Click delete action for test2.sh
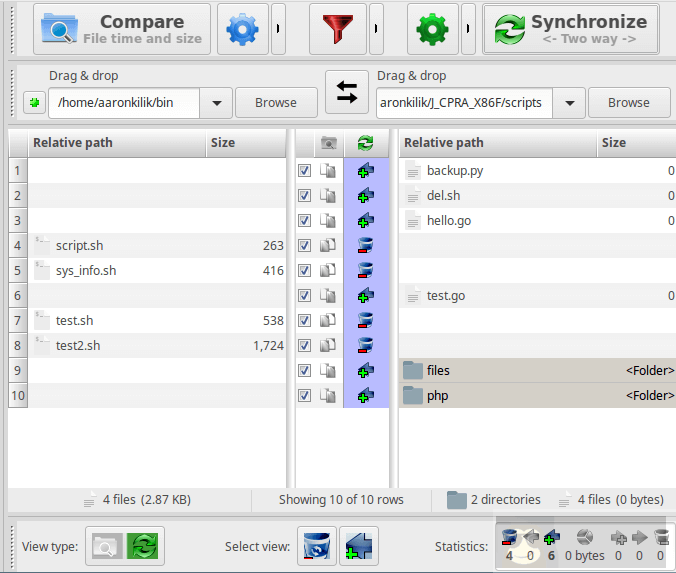 click(366, 346)
